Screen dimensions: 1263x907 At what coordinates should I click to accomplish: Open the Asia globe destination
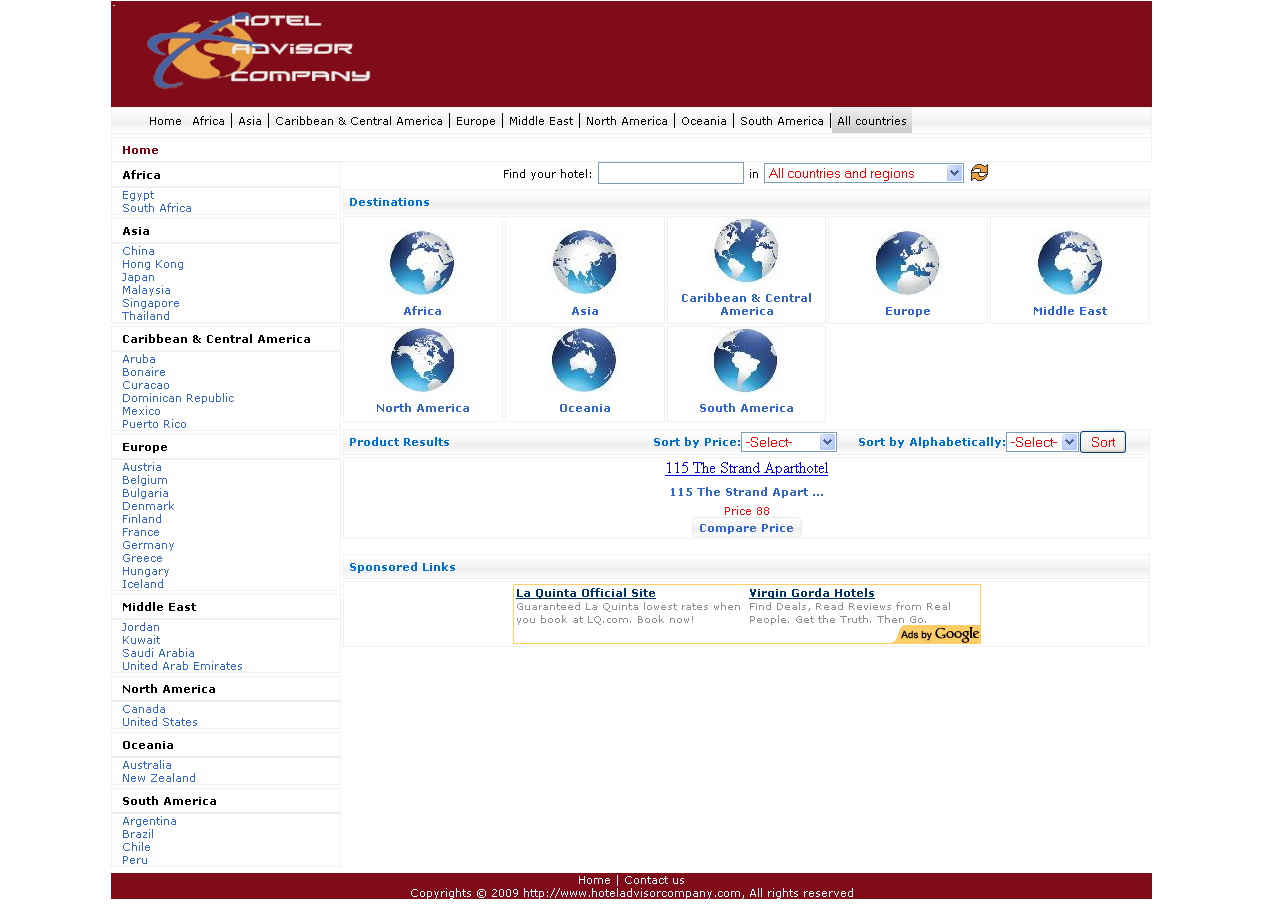[584, 263]
